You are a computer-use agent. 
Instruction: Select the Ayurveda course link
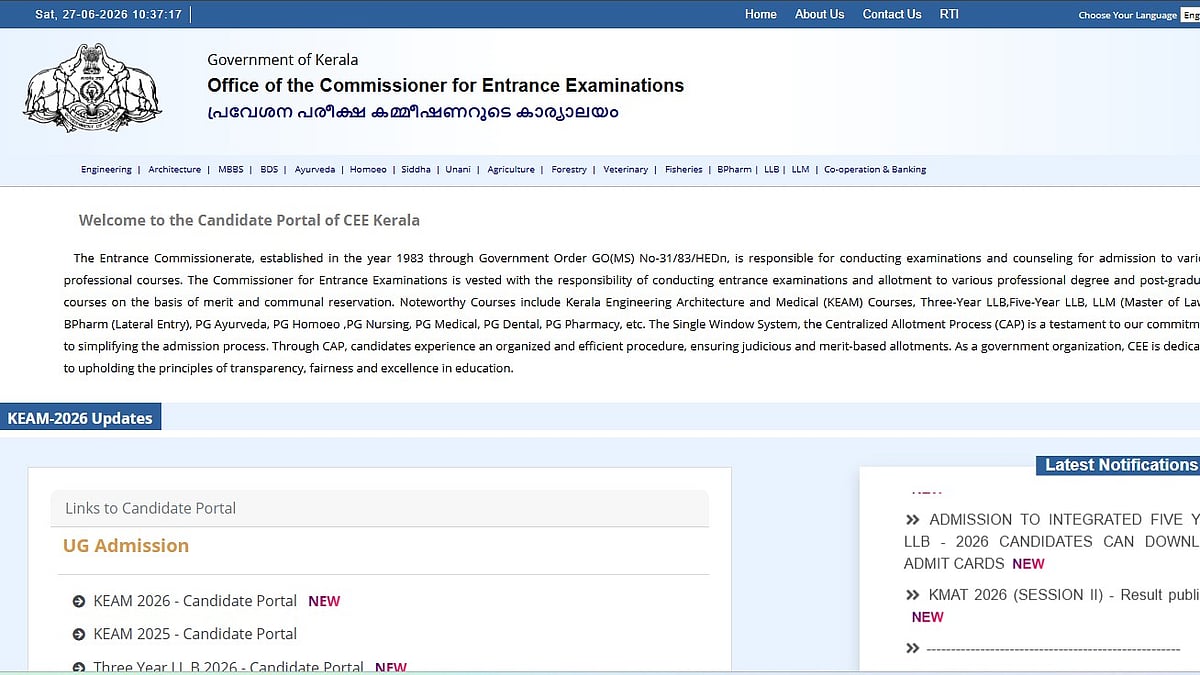pyautogui.click(x=315, y=170)
